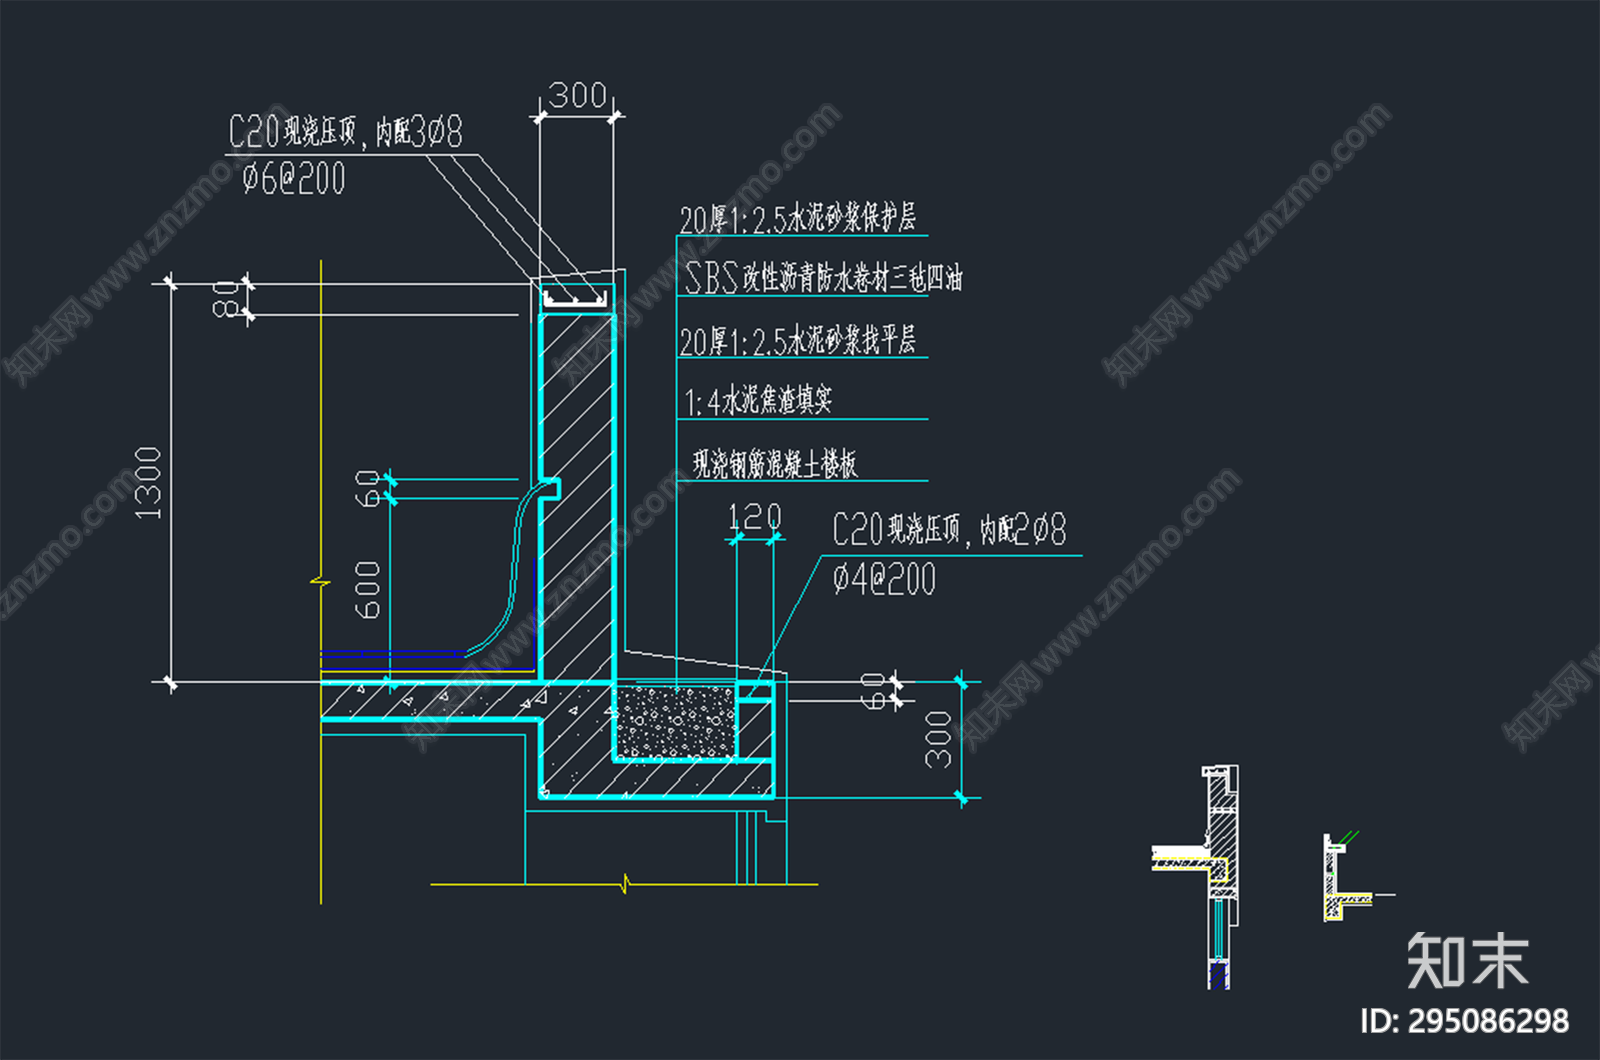Select the SBS改性沥青防水卷材 annotation
The image size is (1600, 1060).
point(822,278)
